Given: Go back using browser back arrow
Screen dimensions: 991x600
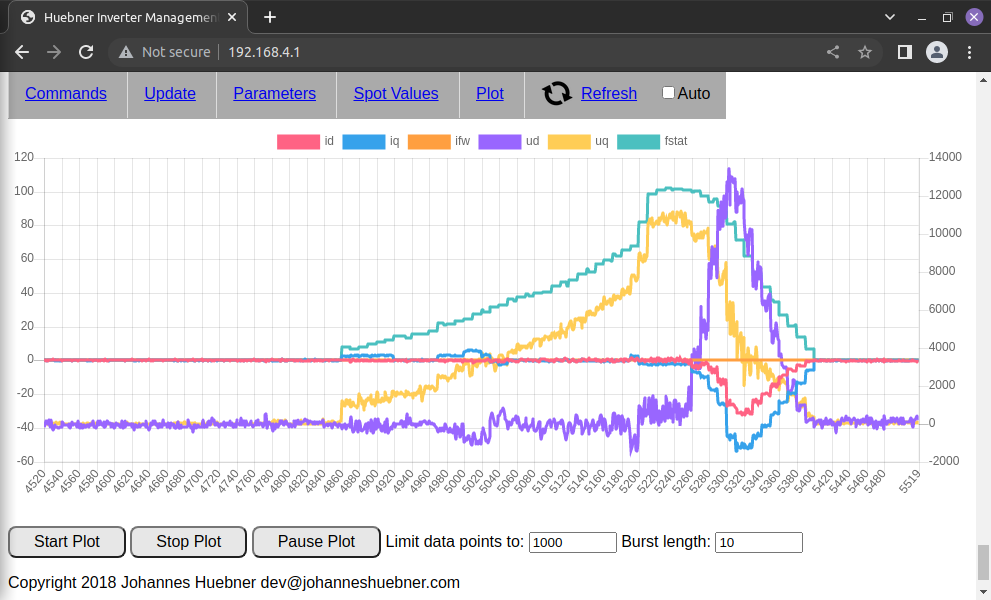Looking at the screenshot, I should (22, 52).
